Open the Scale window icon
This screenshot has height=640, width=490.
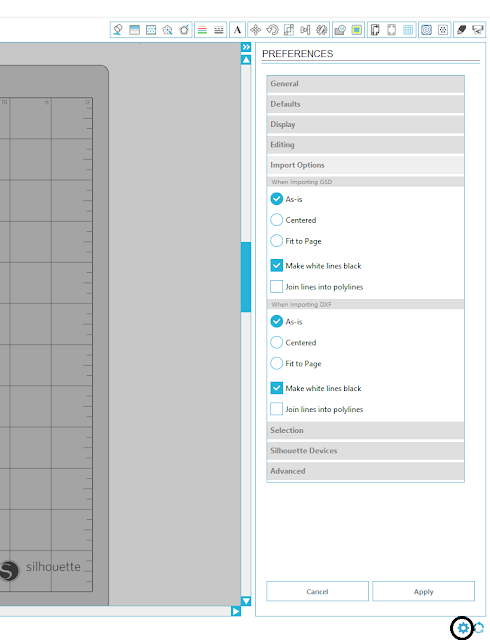tap(289, 30)
